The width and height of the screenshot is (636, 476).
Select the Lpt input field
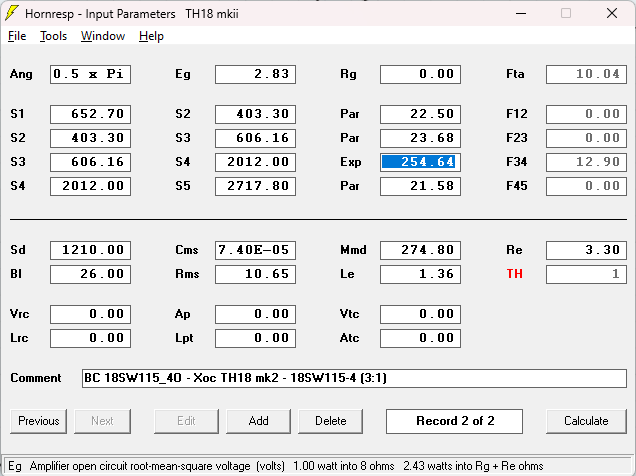[256, 338]
